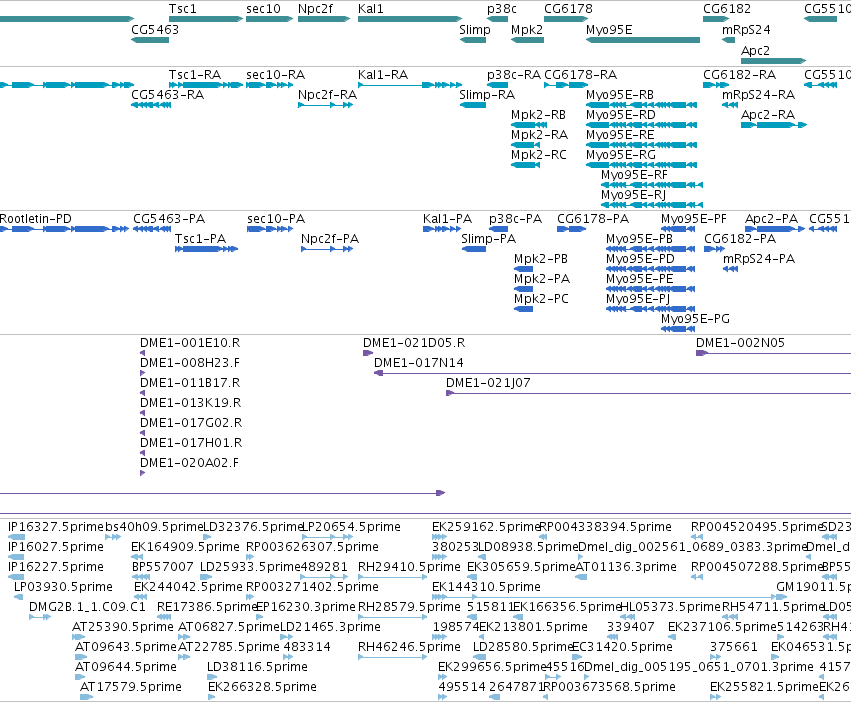Screen dimensions: 851x702
Task: Click the Npc2f-RA transcript label
Action: click(x=327, y=95)
